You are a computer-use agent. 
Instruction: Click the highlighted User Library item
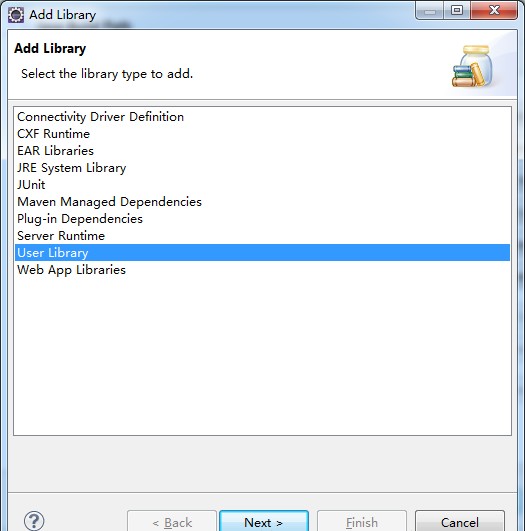(262, 253)
